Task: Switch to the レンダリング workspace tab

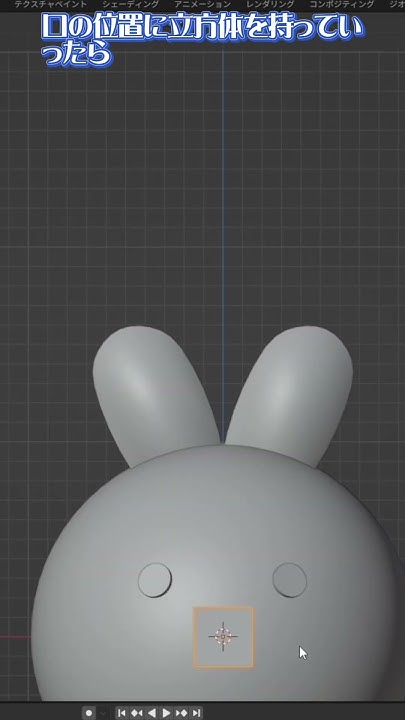Action: click(270, 4)
